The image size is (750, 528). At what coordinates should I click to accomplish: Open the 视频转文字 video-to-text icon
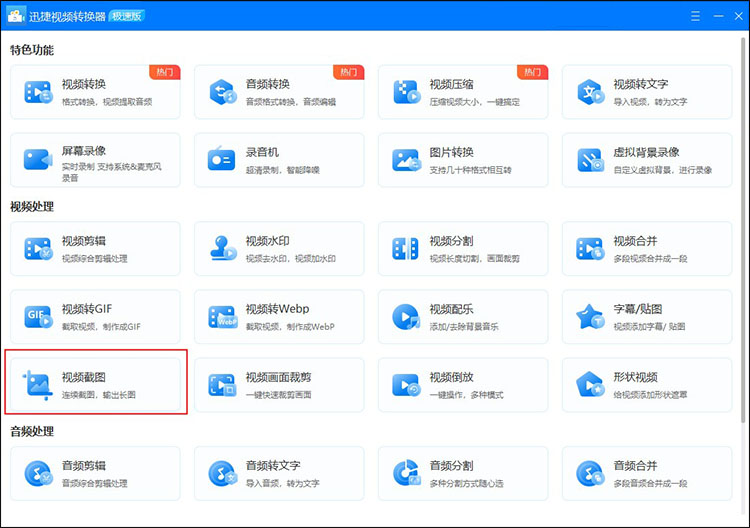590,92
